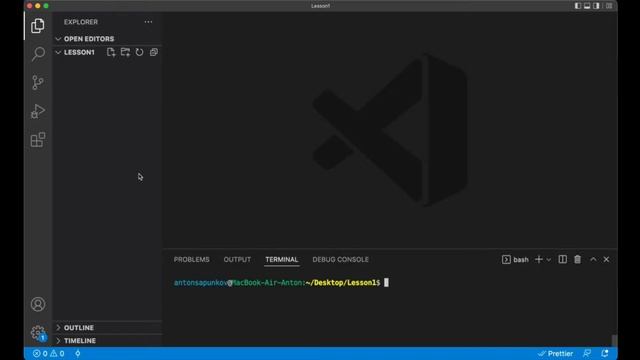Switch to the OUTPUT tab
This screenshot has height=360, width=640.
(x=237, y=260)
